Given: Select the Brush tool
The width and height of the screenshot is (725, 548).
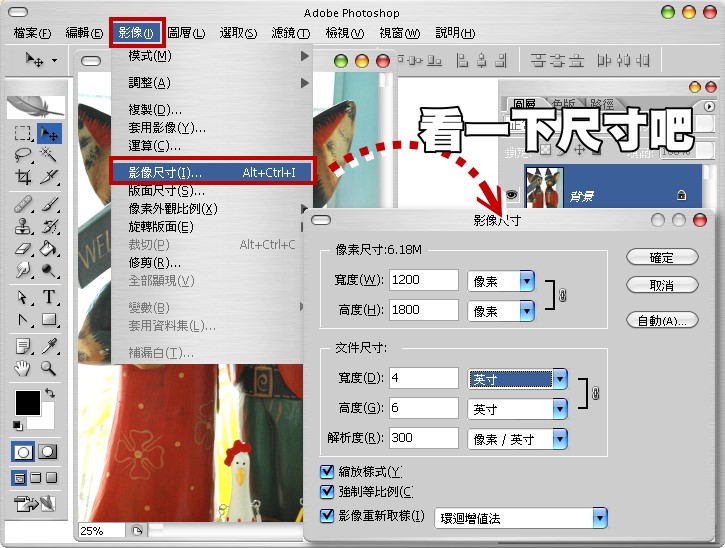Looking at the screenshot, I should (x=49, y=204).
